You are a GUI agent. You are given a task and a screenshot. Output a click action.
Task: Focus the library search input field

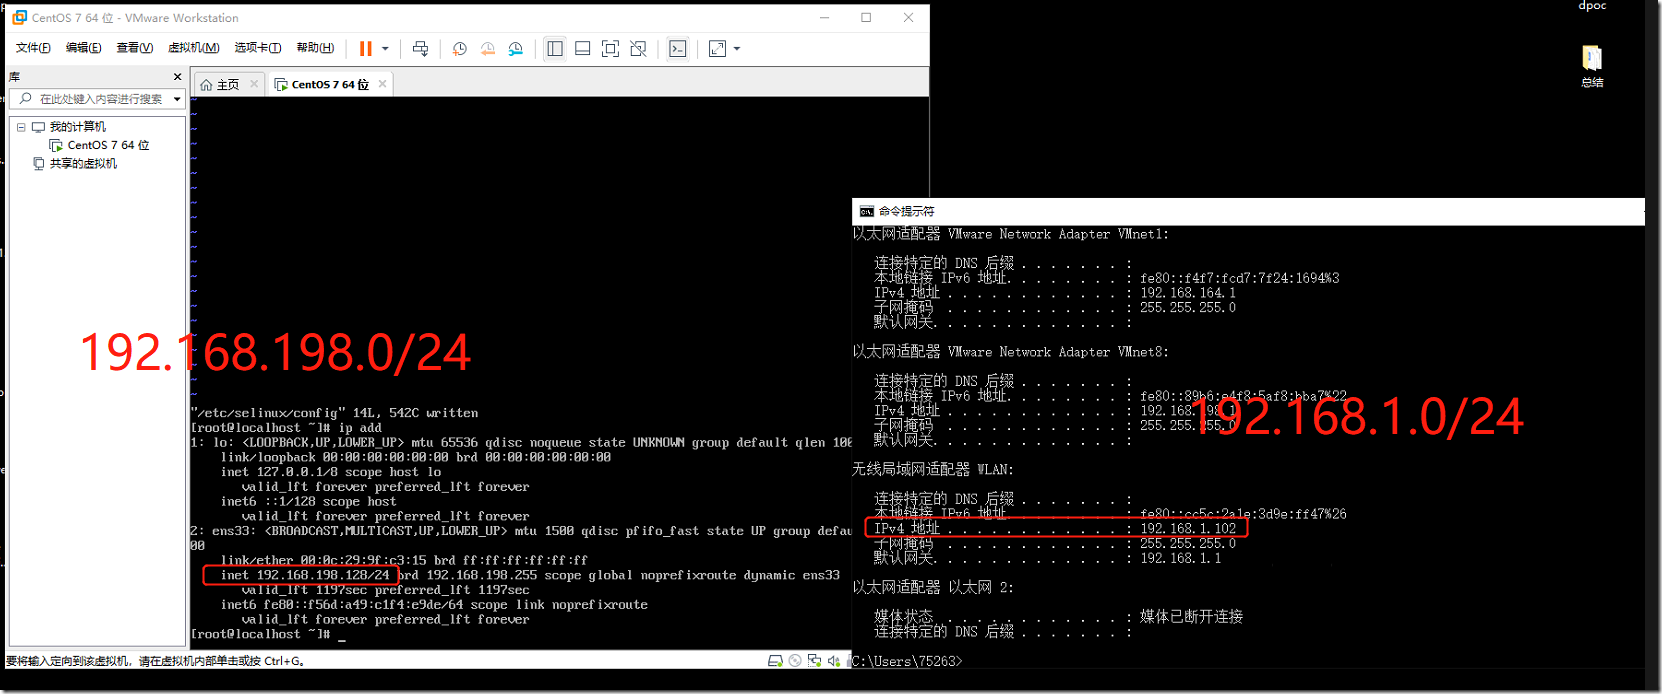(x=98, y=99)
